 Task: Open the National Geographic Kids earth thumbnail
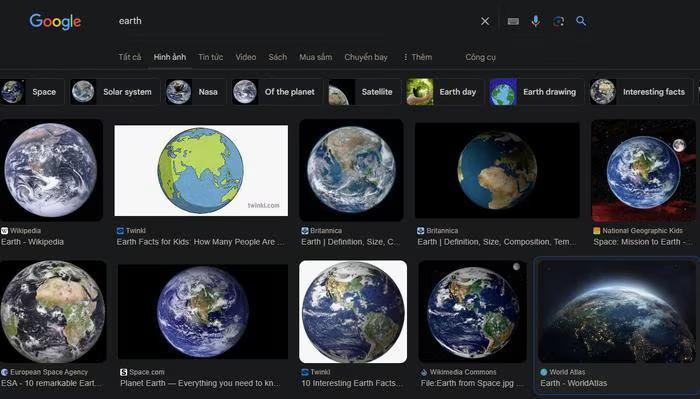point(643,170)
